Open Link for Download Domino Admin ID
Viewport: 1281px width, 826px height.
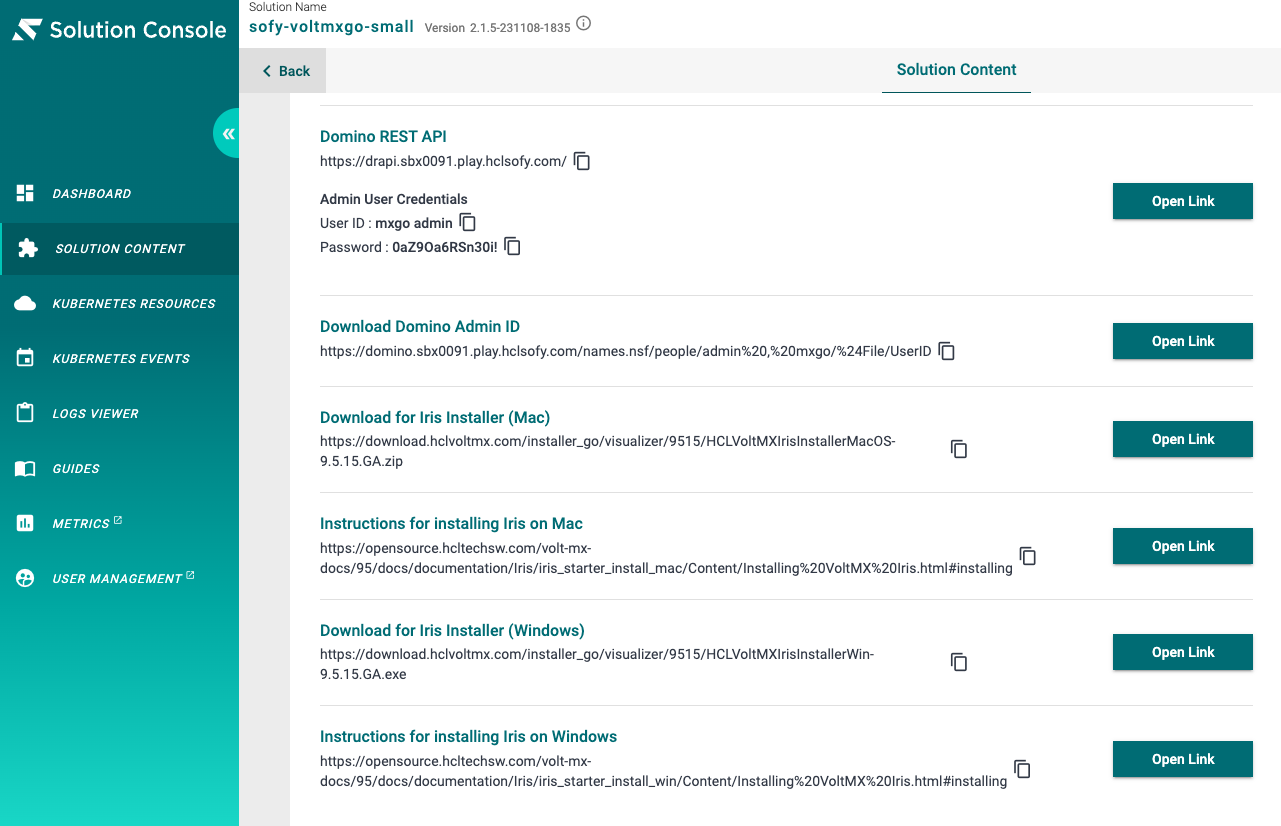1183,341
